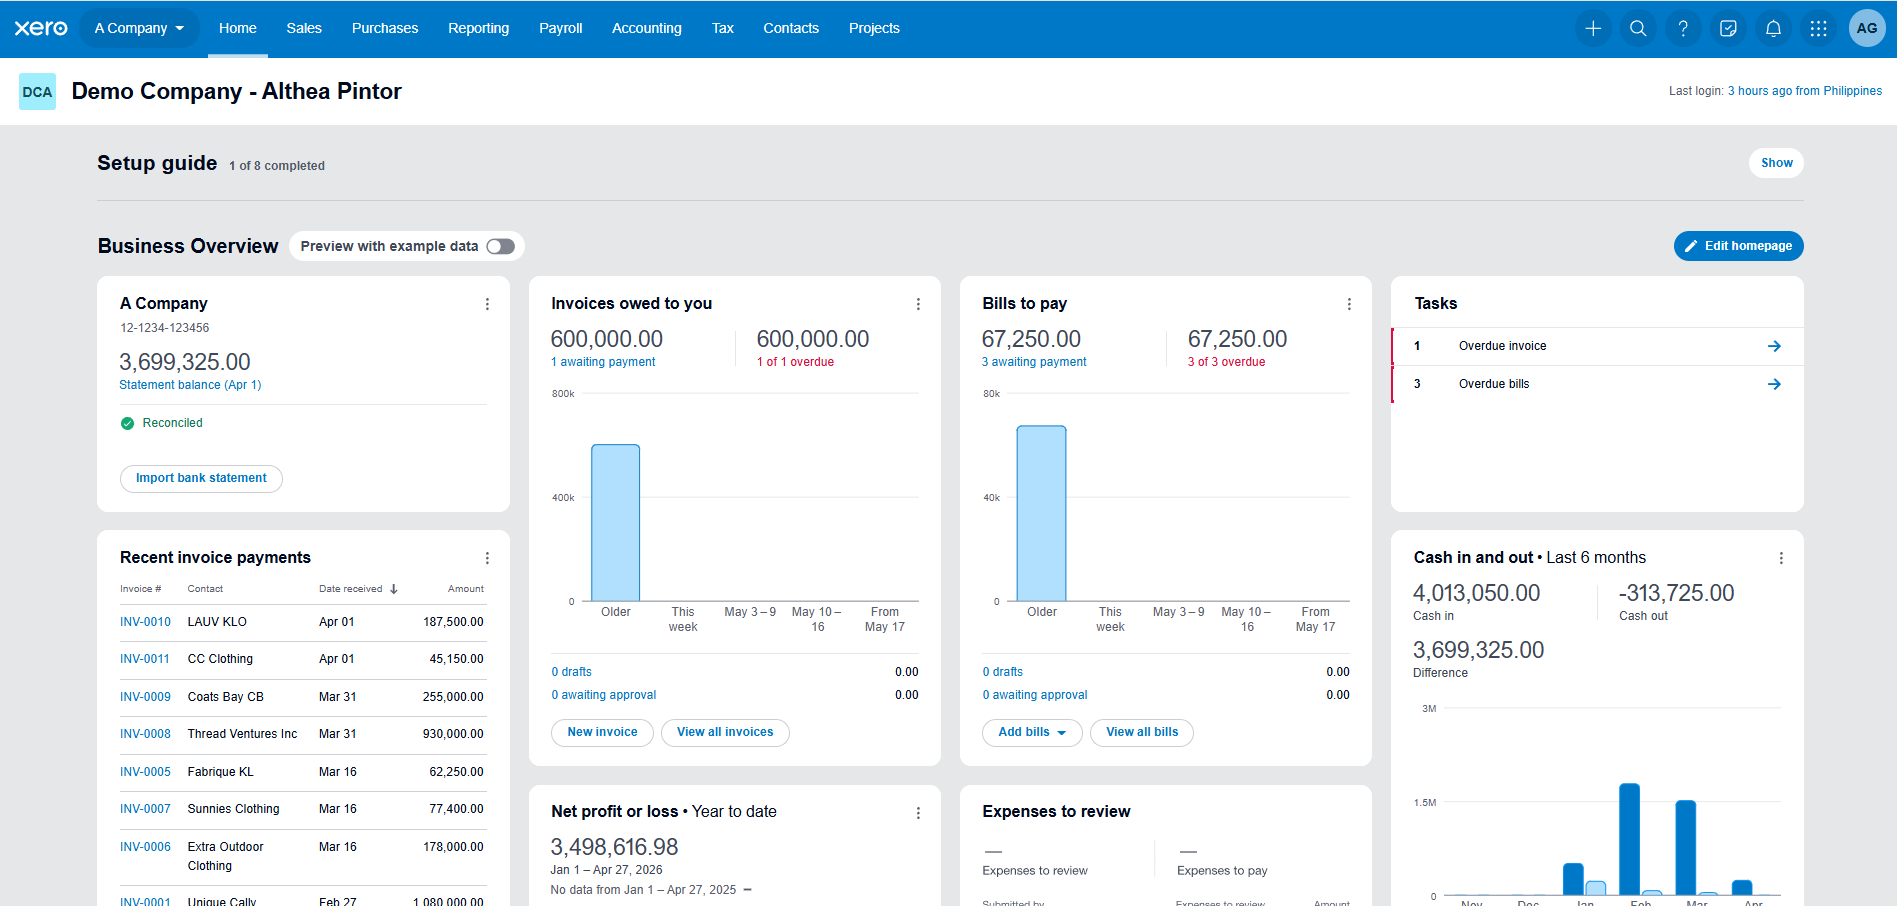Click the plus create-new icon
1897x906 pixels.
pyautogui.click(x=1593, y=28)
